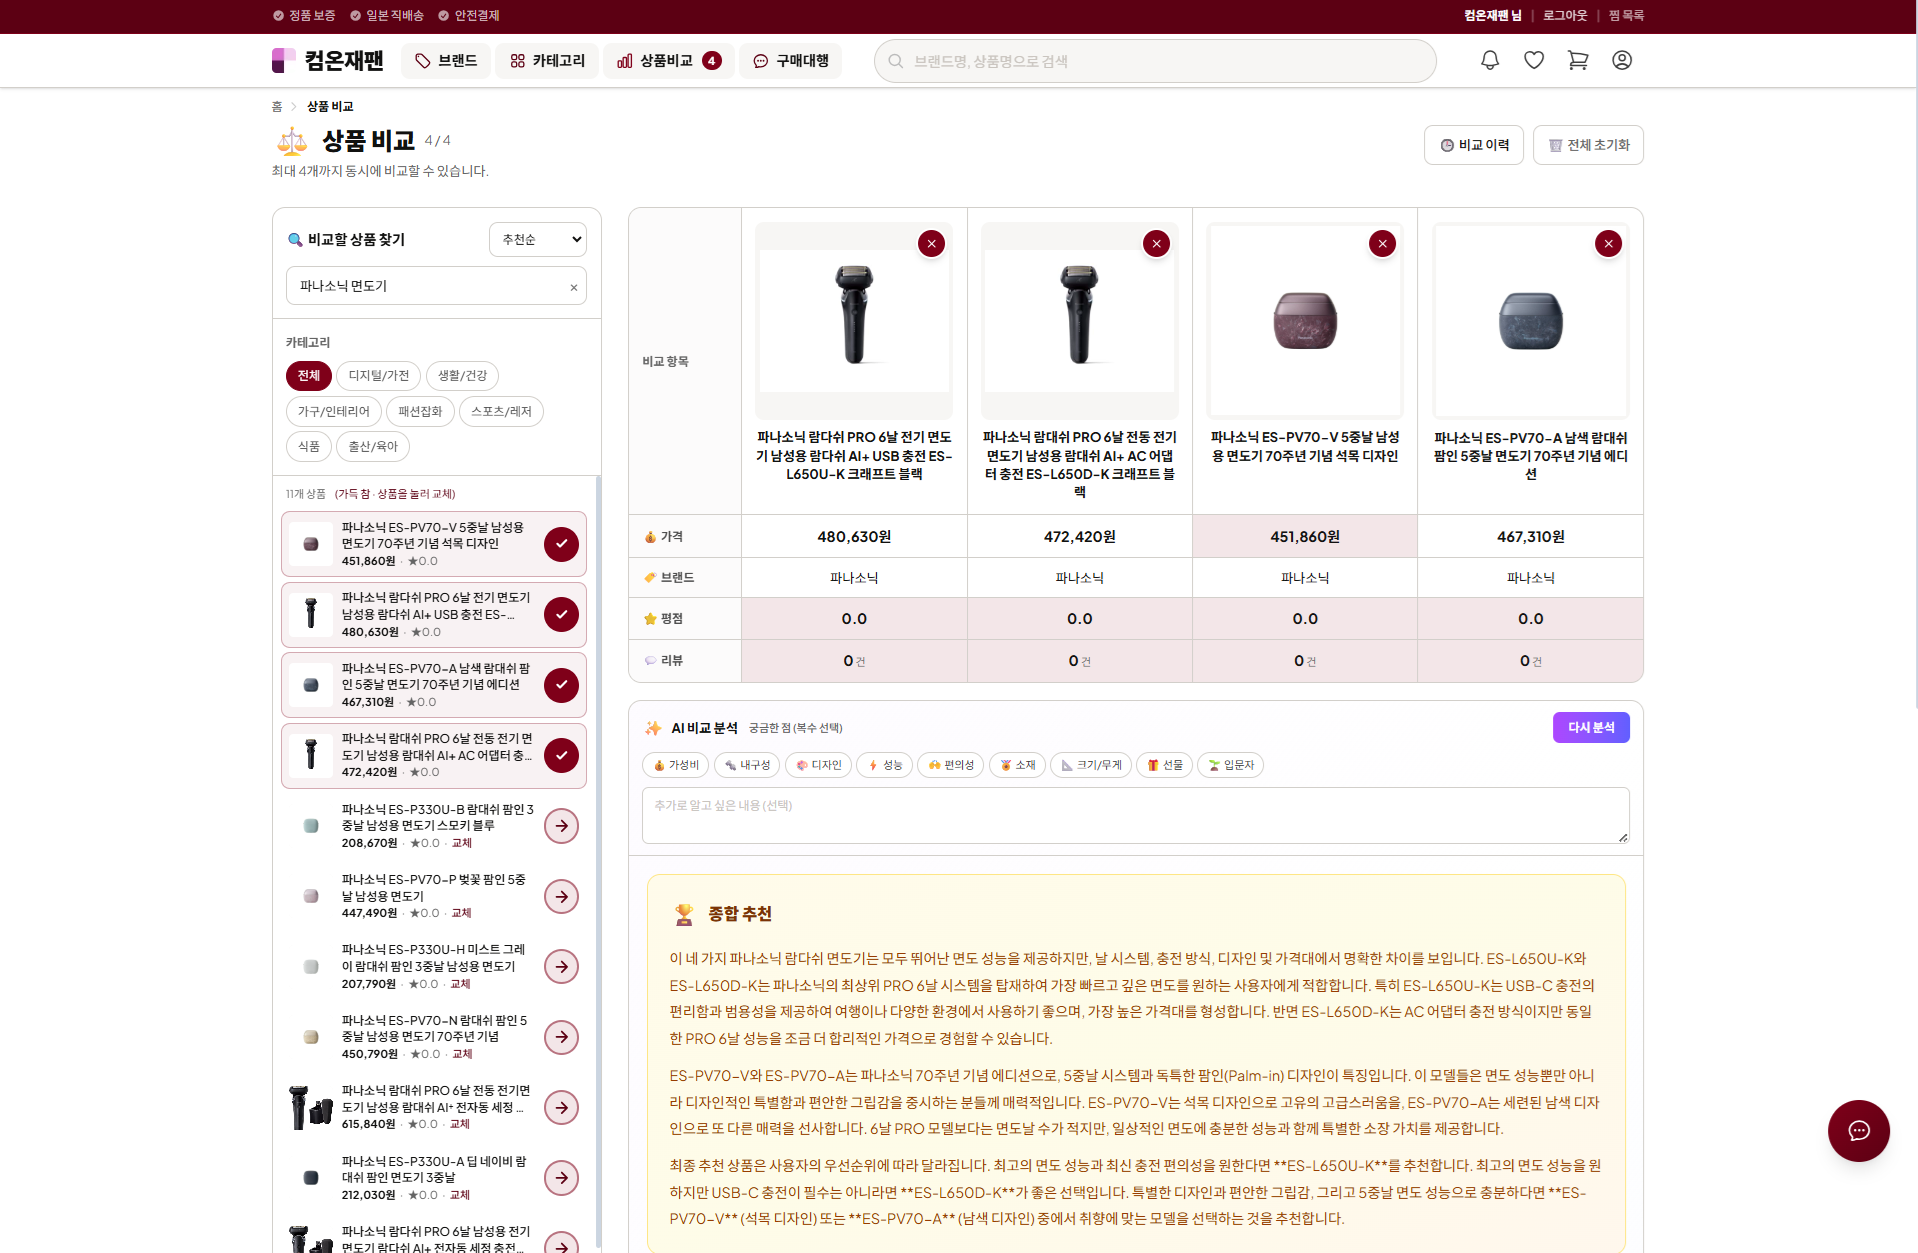Click the 추가로 알고 싶은 내용 textarea
The height and width of the screenshot is (1253, 1918).
pos(1135,816)
